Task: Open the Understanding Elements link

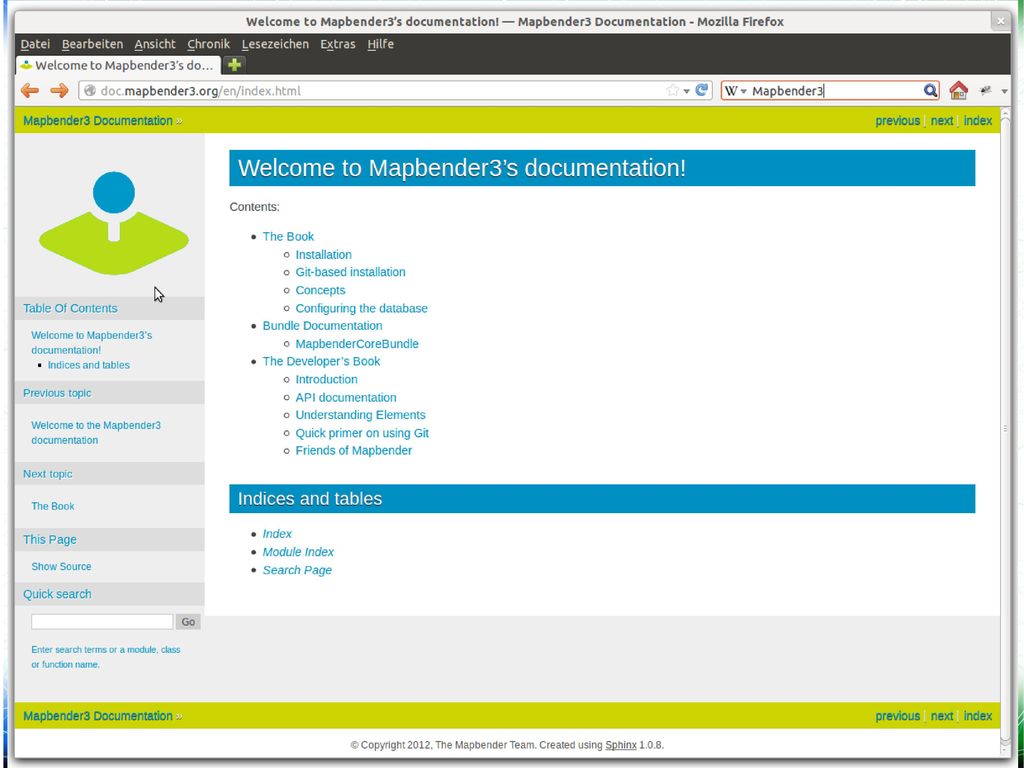Action: click(x=360, y=415)
